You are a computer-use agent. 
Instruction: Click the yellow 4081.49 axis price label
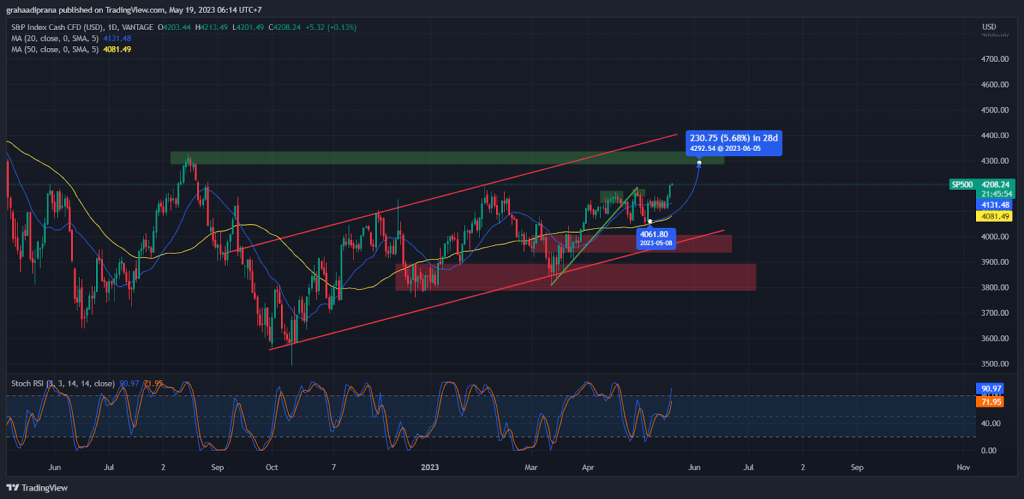tap(994, 216)
